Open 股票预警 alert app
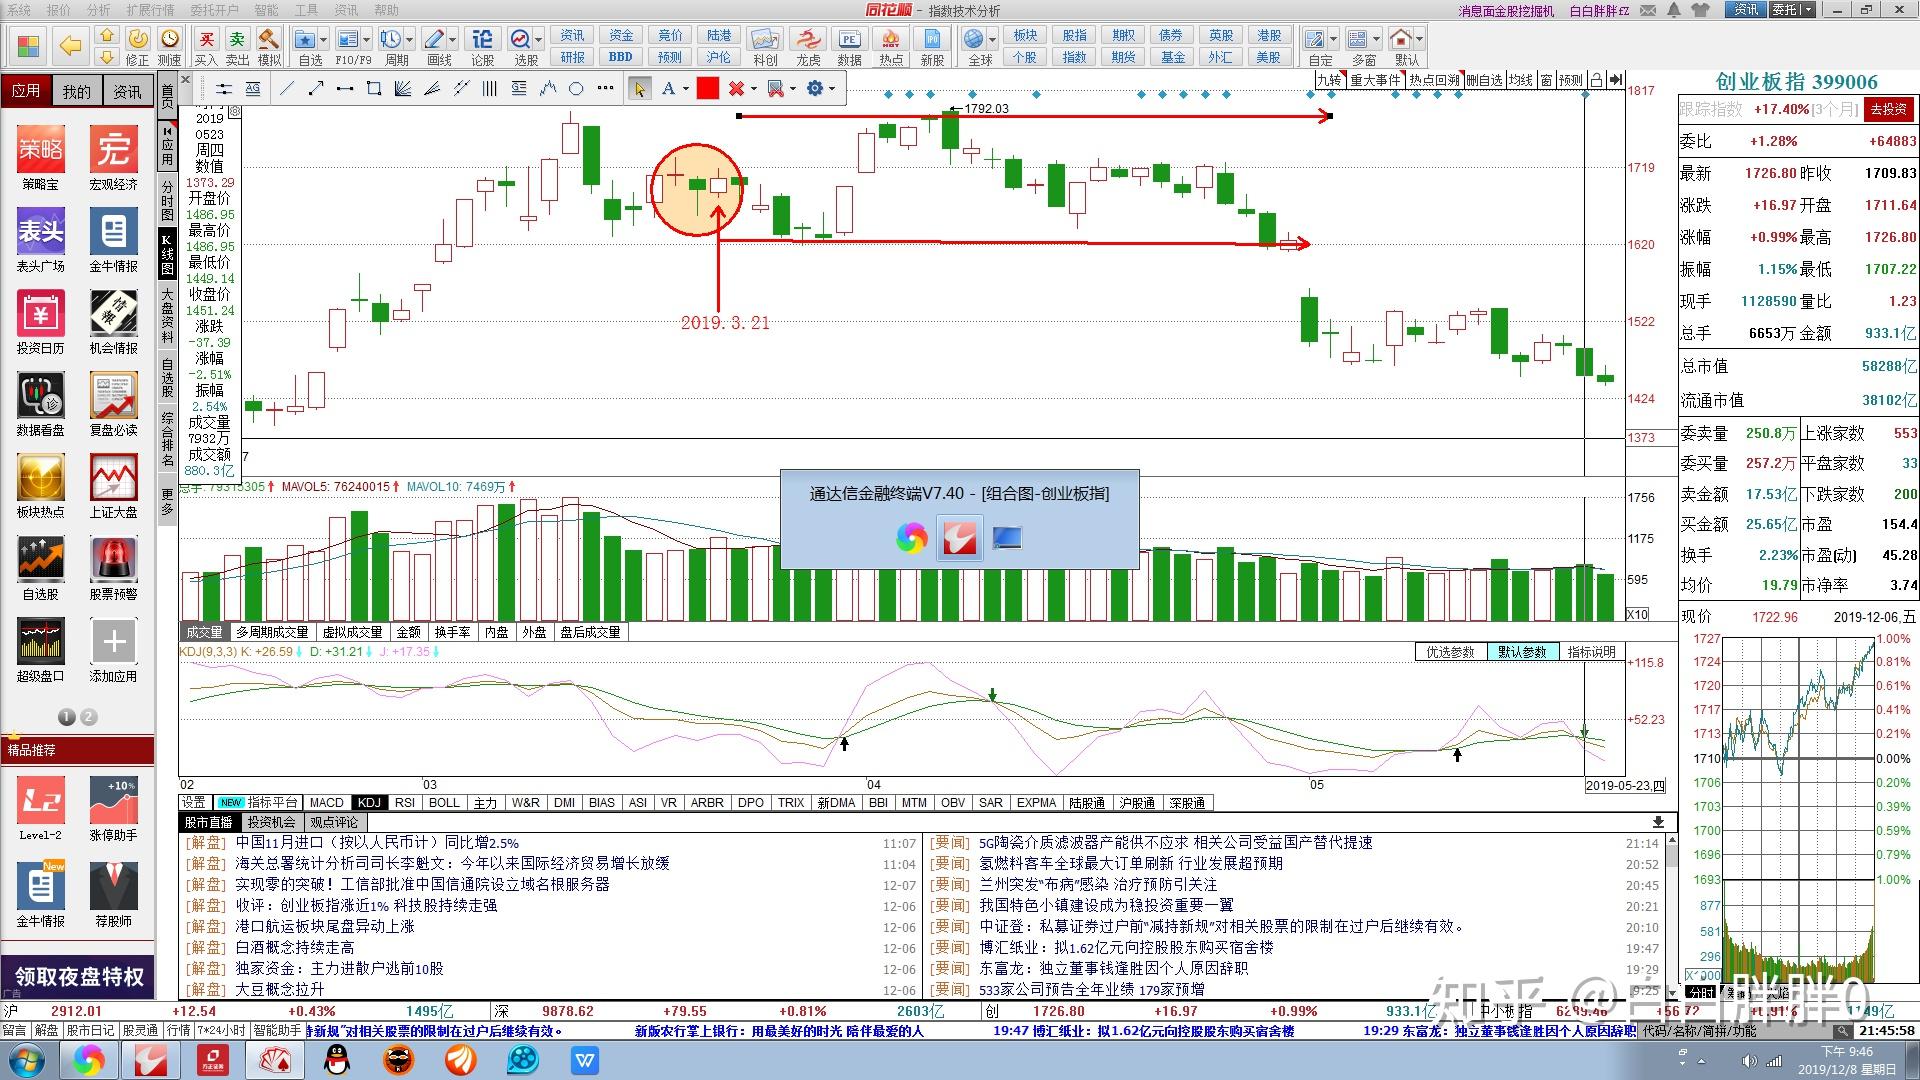1920x1080 pixels. pyautogui.click(x=113, y=567)
